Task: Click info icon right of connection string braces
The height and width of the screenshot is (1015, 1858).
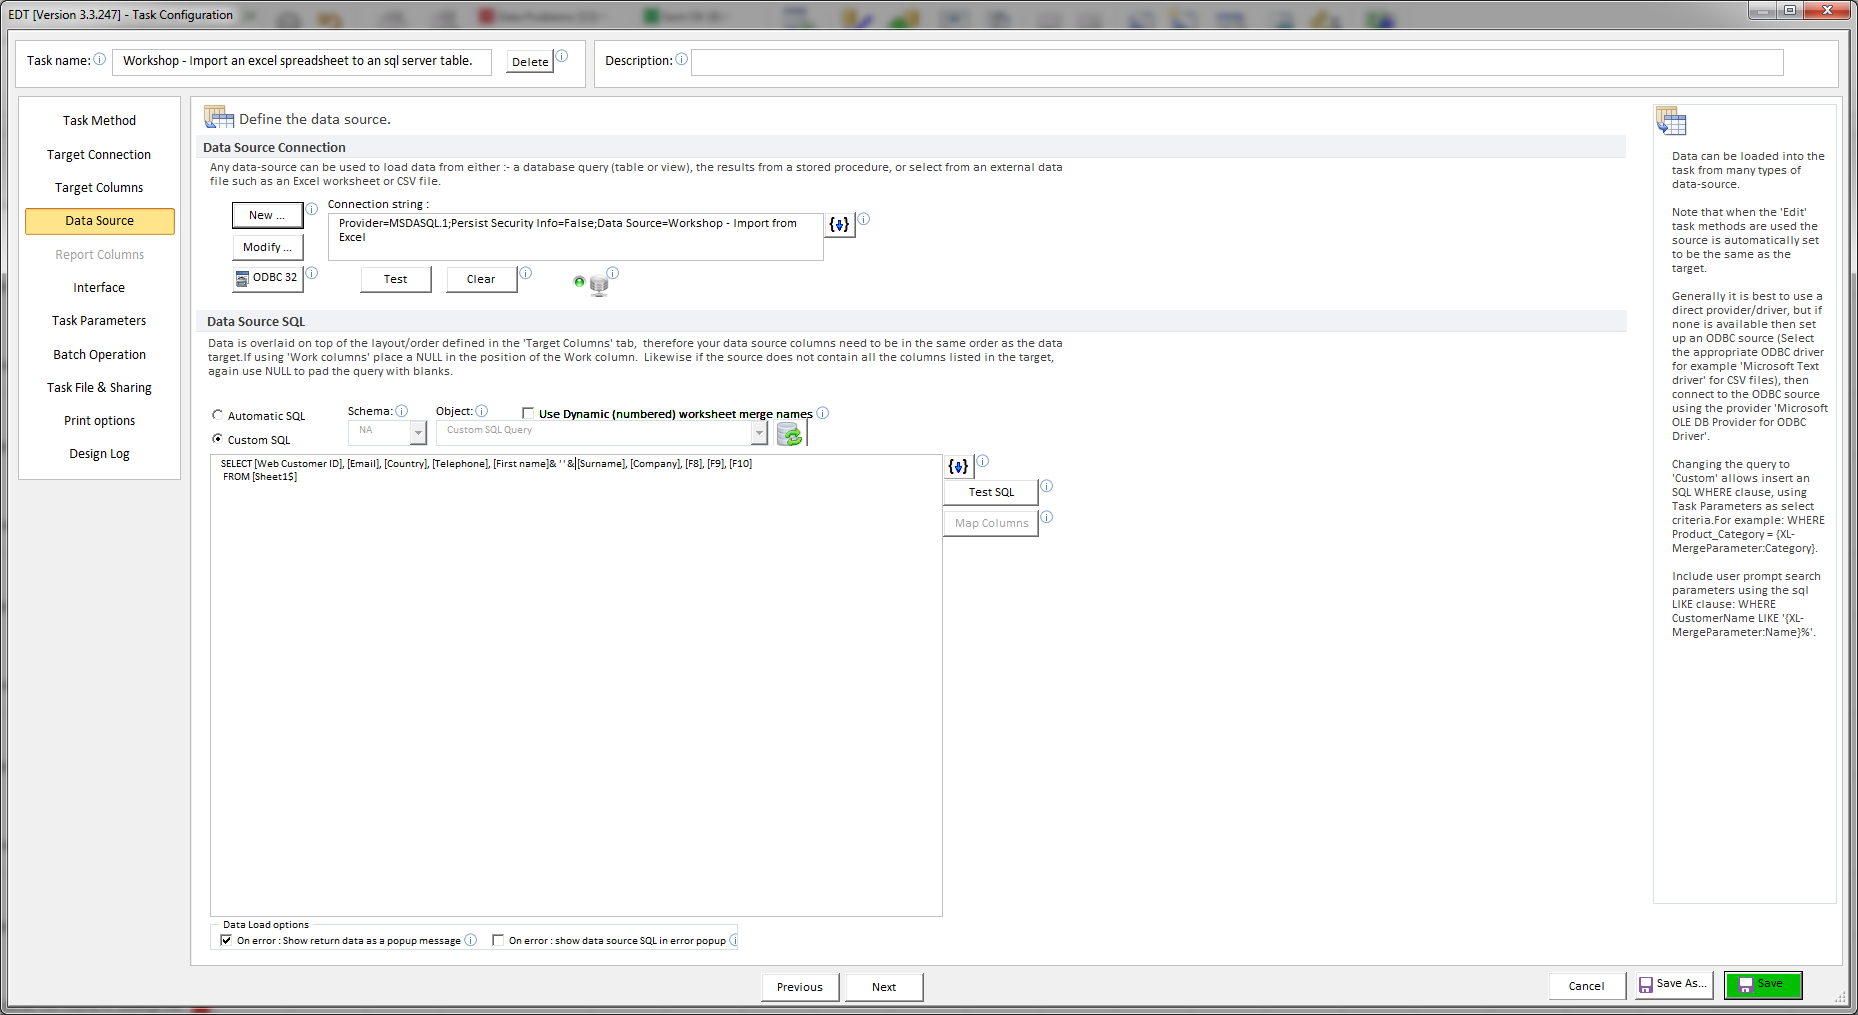Action: pos(864,219)
